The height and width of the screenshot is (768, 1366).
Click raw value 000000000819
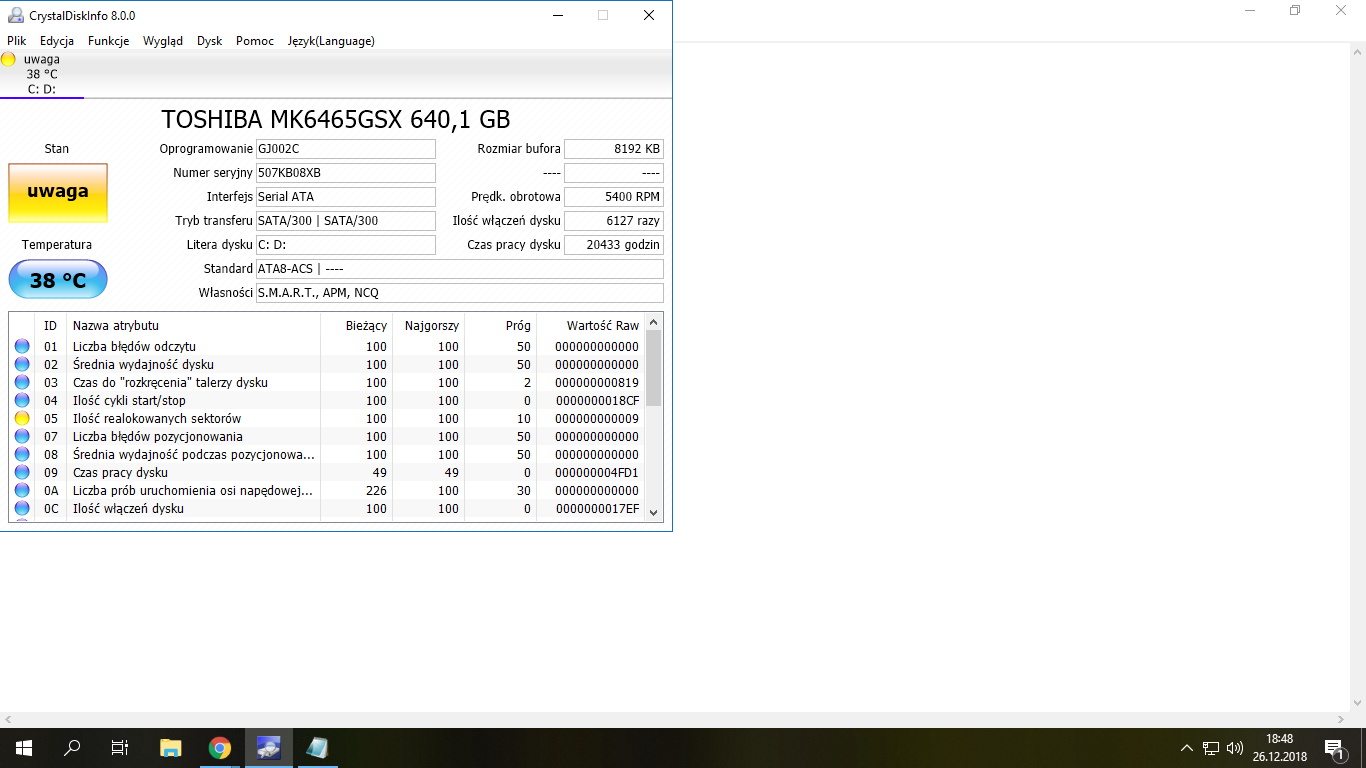point(597,383)
